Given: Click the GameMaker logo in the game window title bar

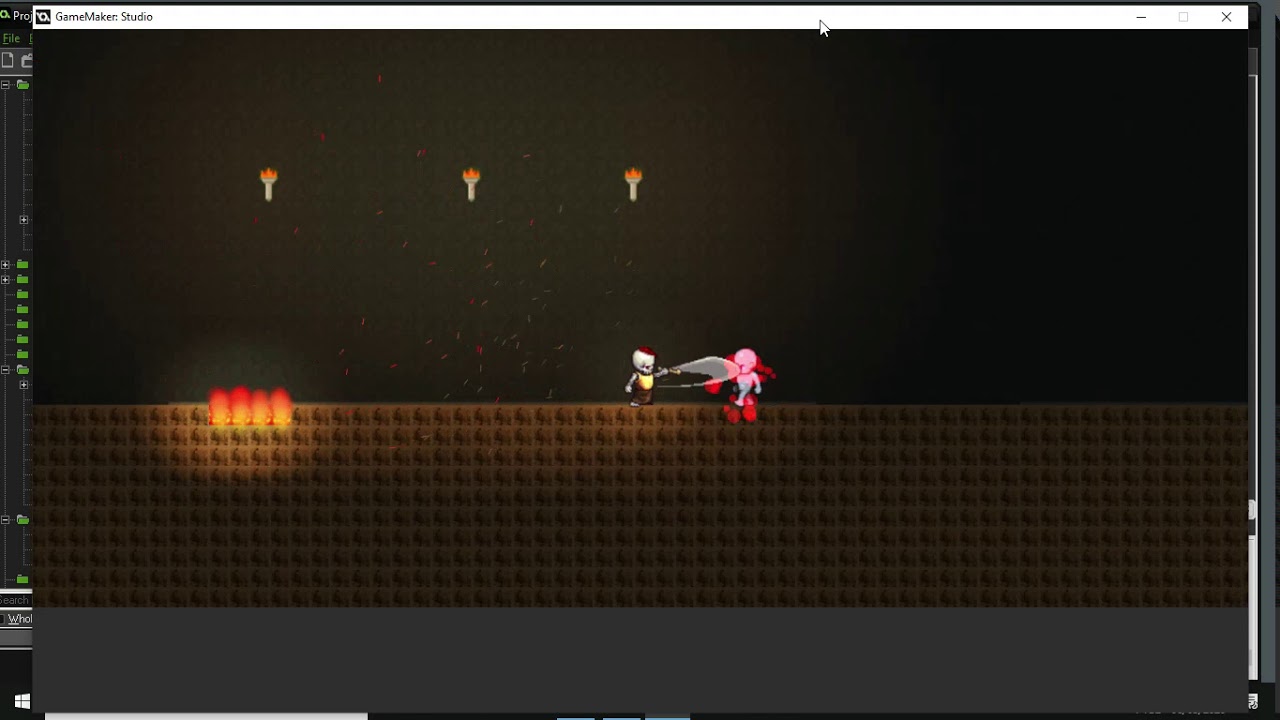Looking at the screenshot, I should tap(43, 17).
